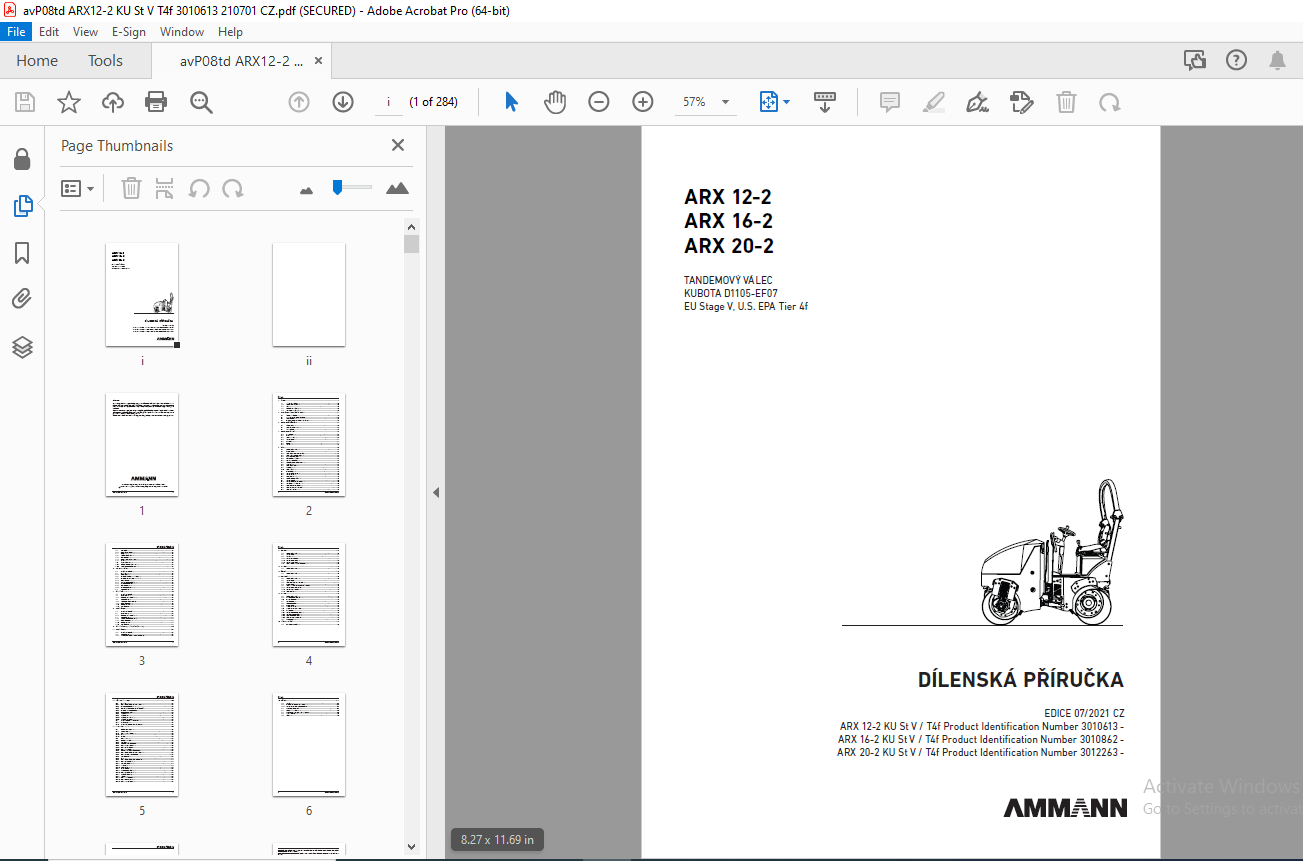This screenshot has width=1303, height=861.
Task: Select page 3 thumbnail
Action: (x=142, y=595)
